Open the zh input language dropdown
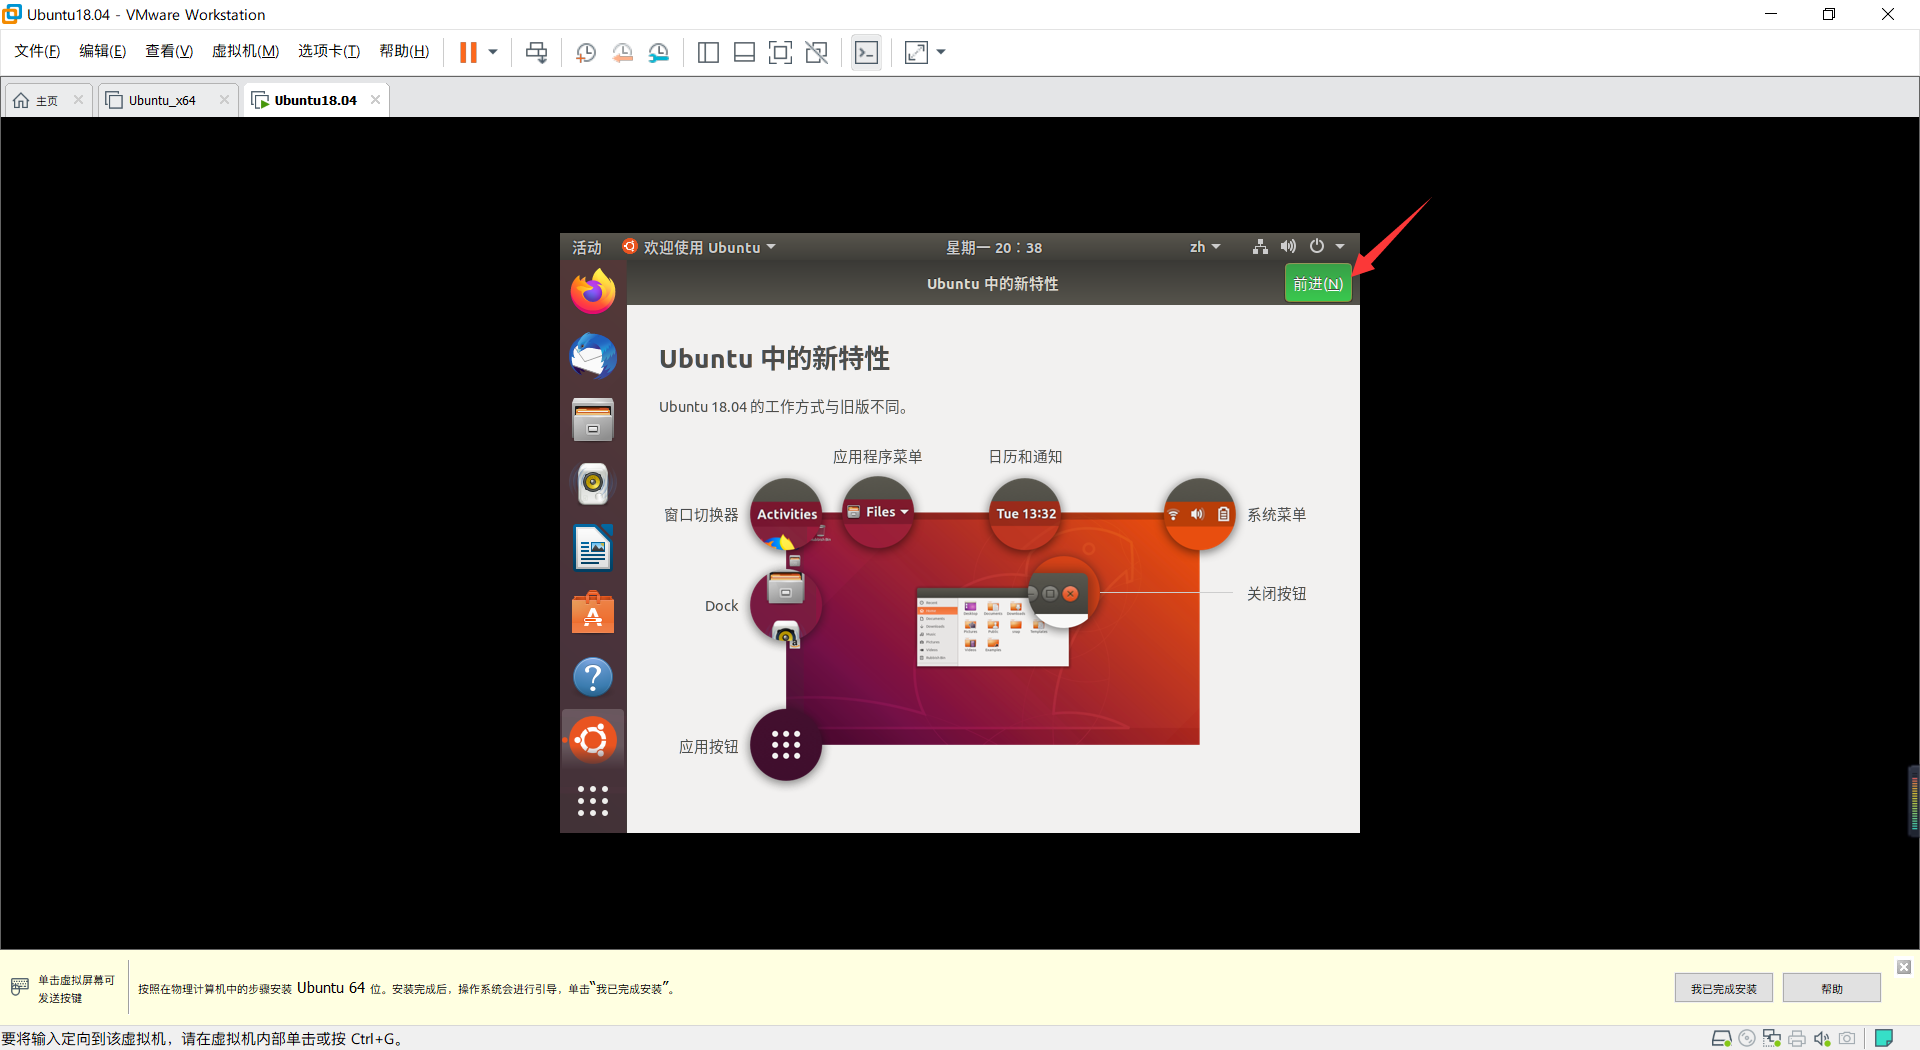Screen dimensions: 1920x1050 tap(1205, 247)
